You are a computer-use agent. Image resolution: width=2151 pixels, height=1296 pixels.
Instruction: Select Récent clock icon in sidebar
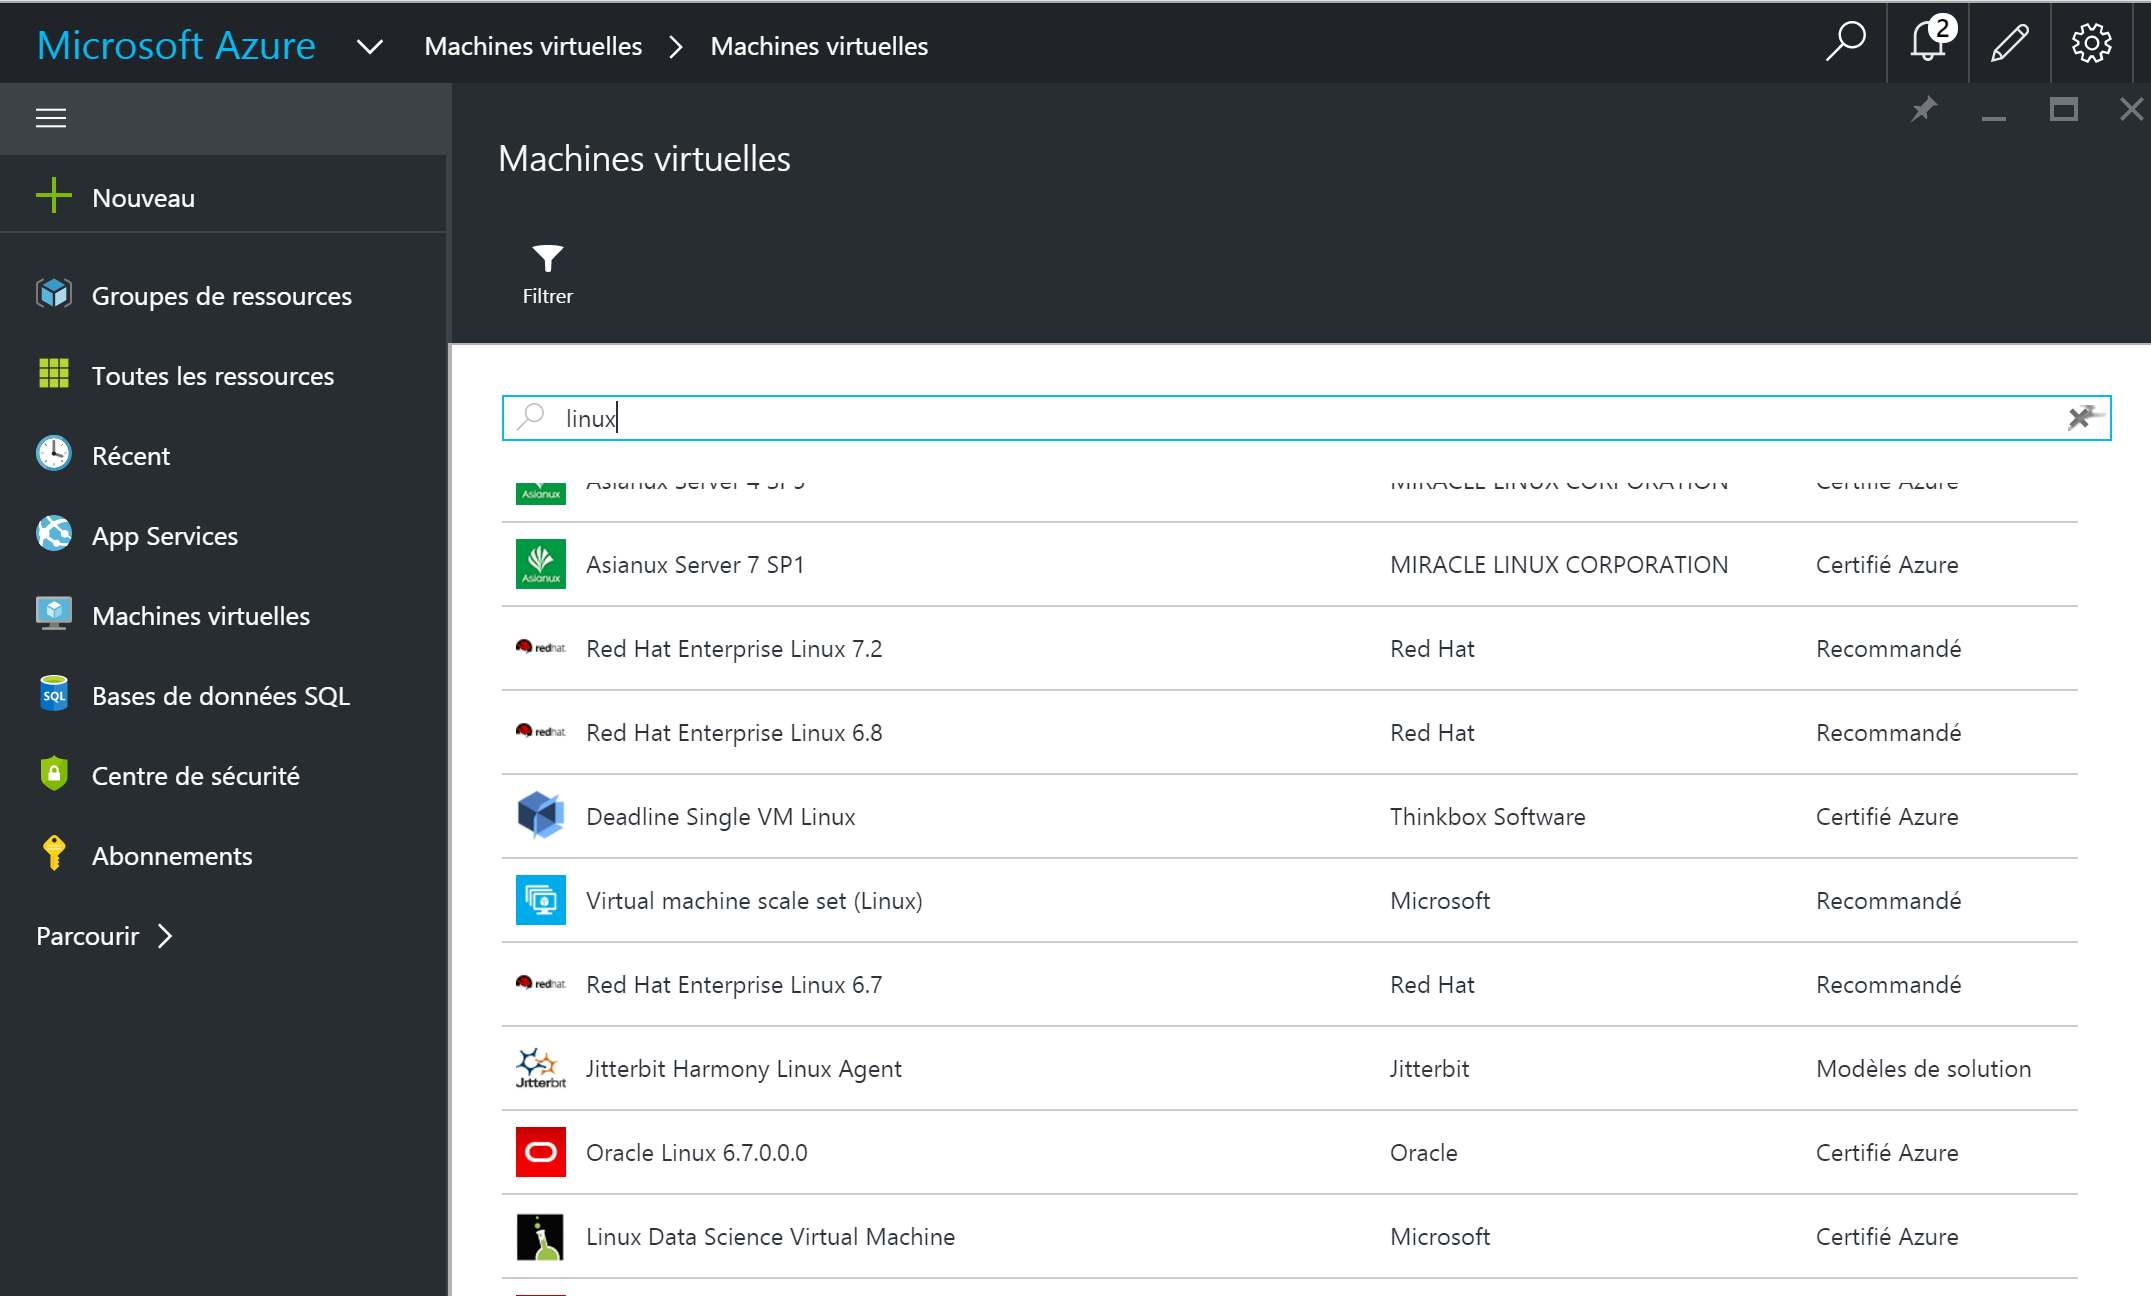point(53,454)
